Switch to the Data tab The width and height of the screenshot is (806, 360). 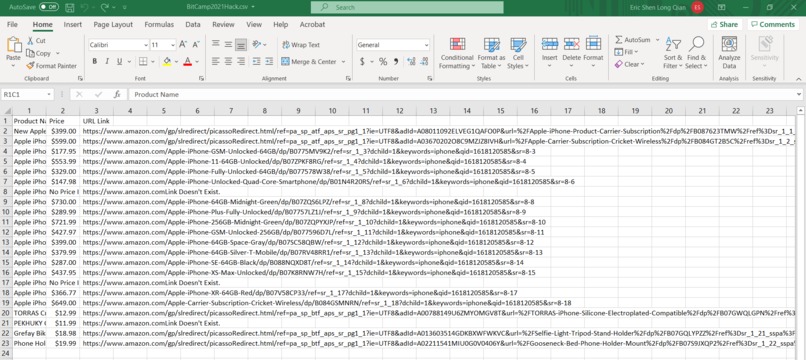[x=193, y=24]
